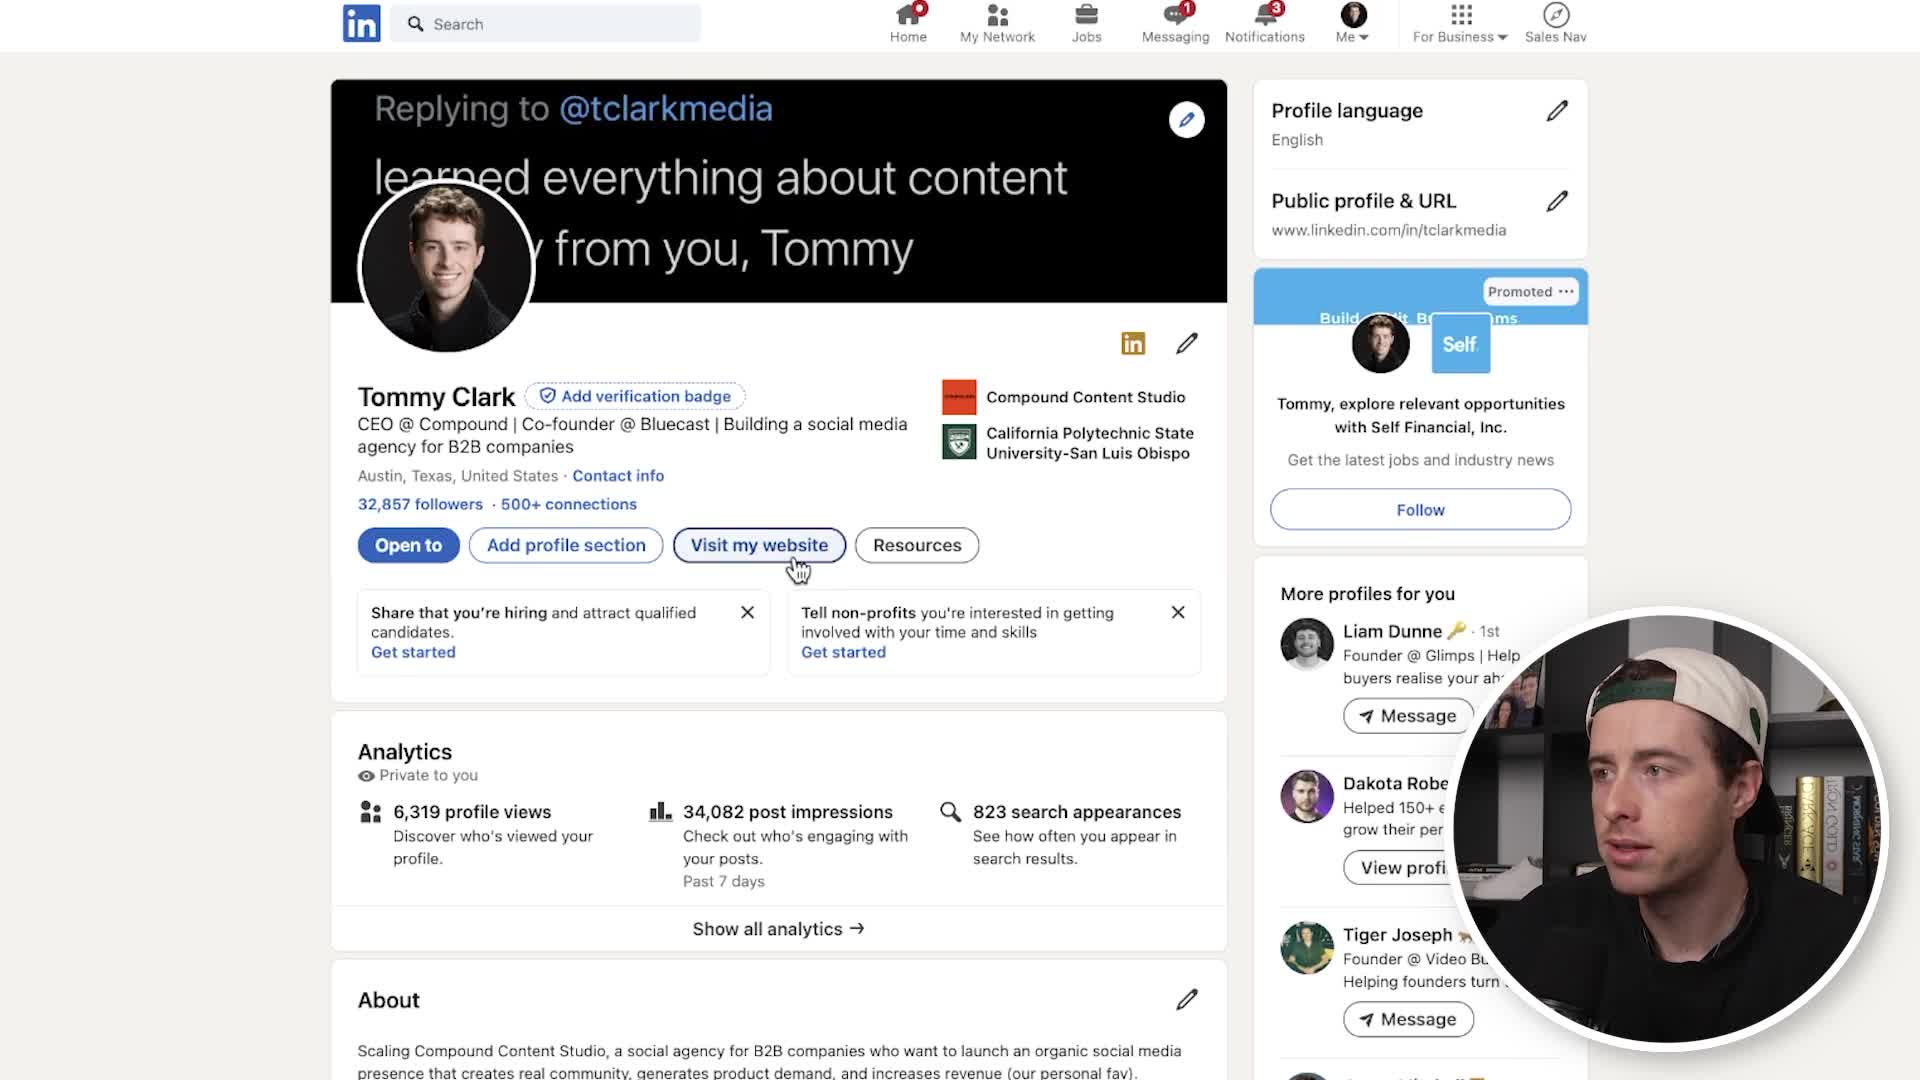
Task: Edit the About section with the pencil
Action: coord(1187,1000)
